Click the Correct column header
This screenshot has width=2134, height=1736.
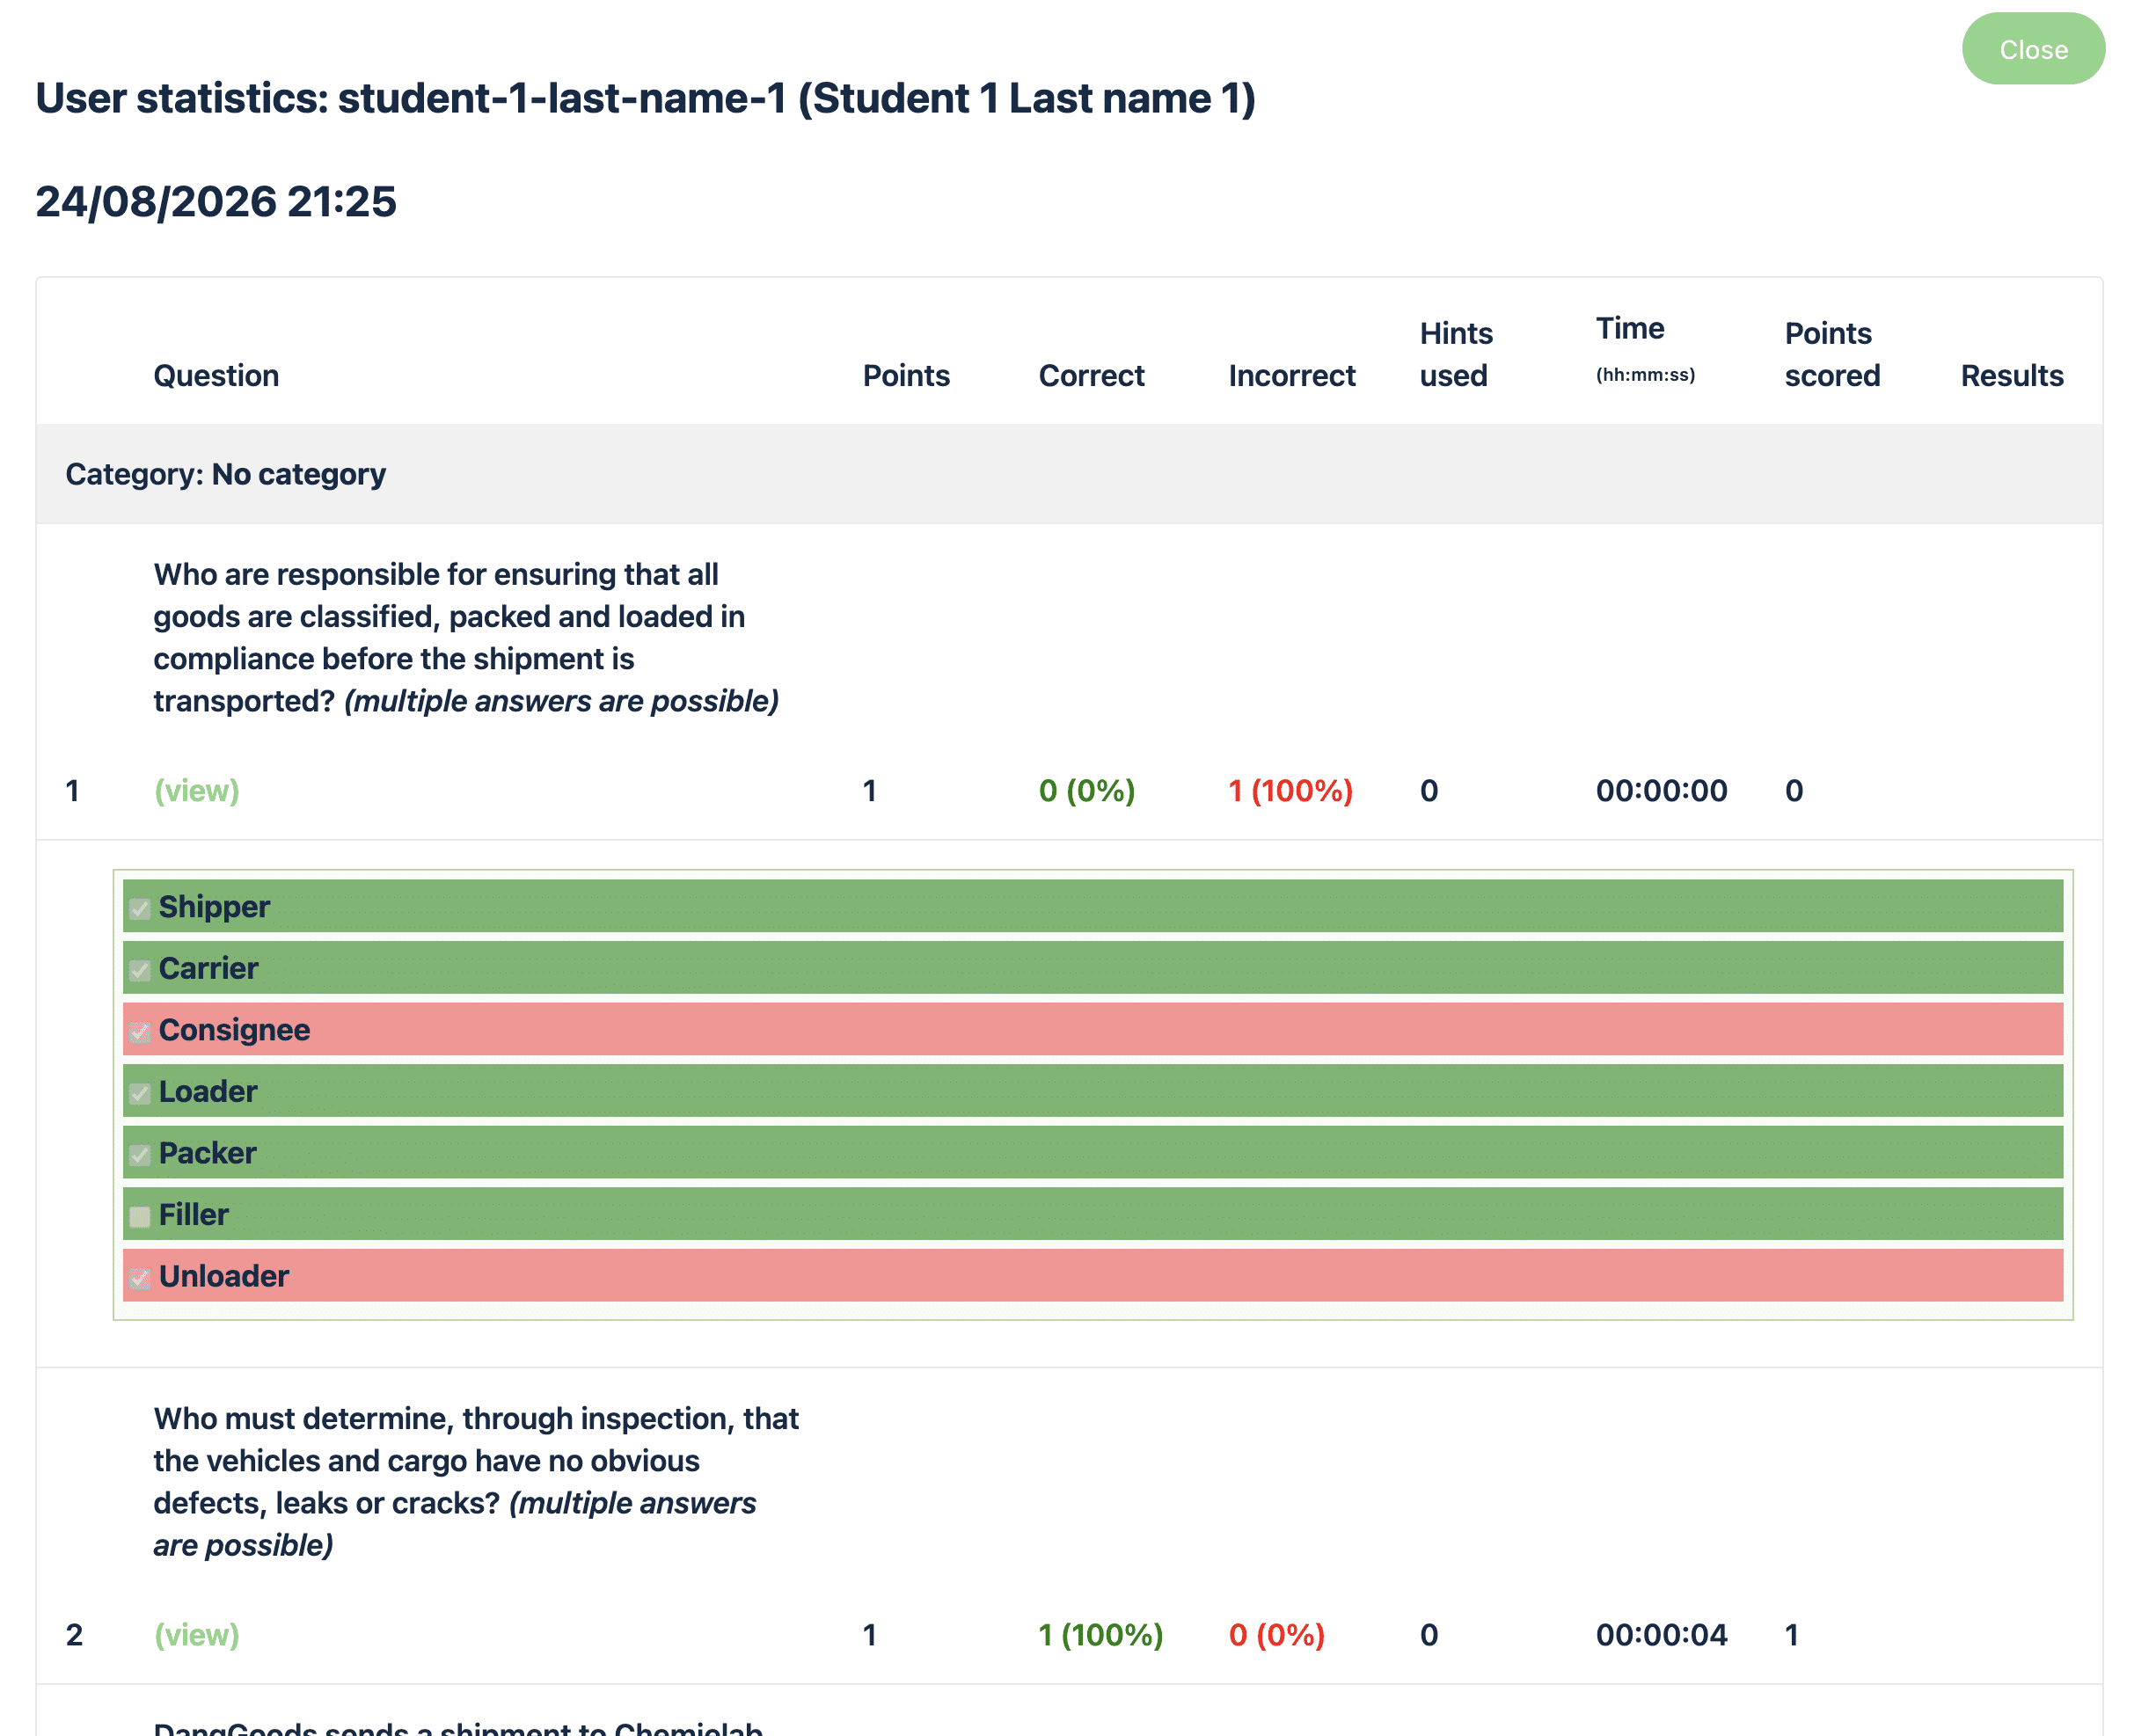pos(1091,376)
